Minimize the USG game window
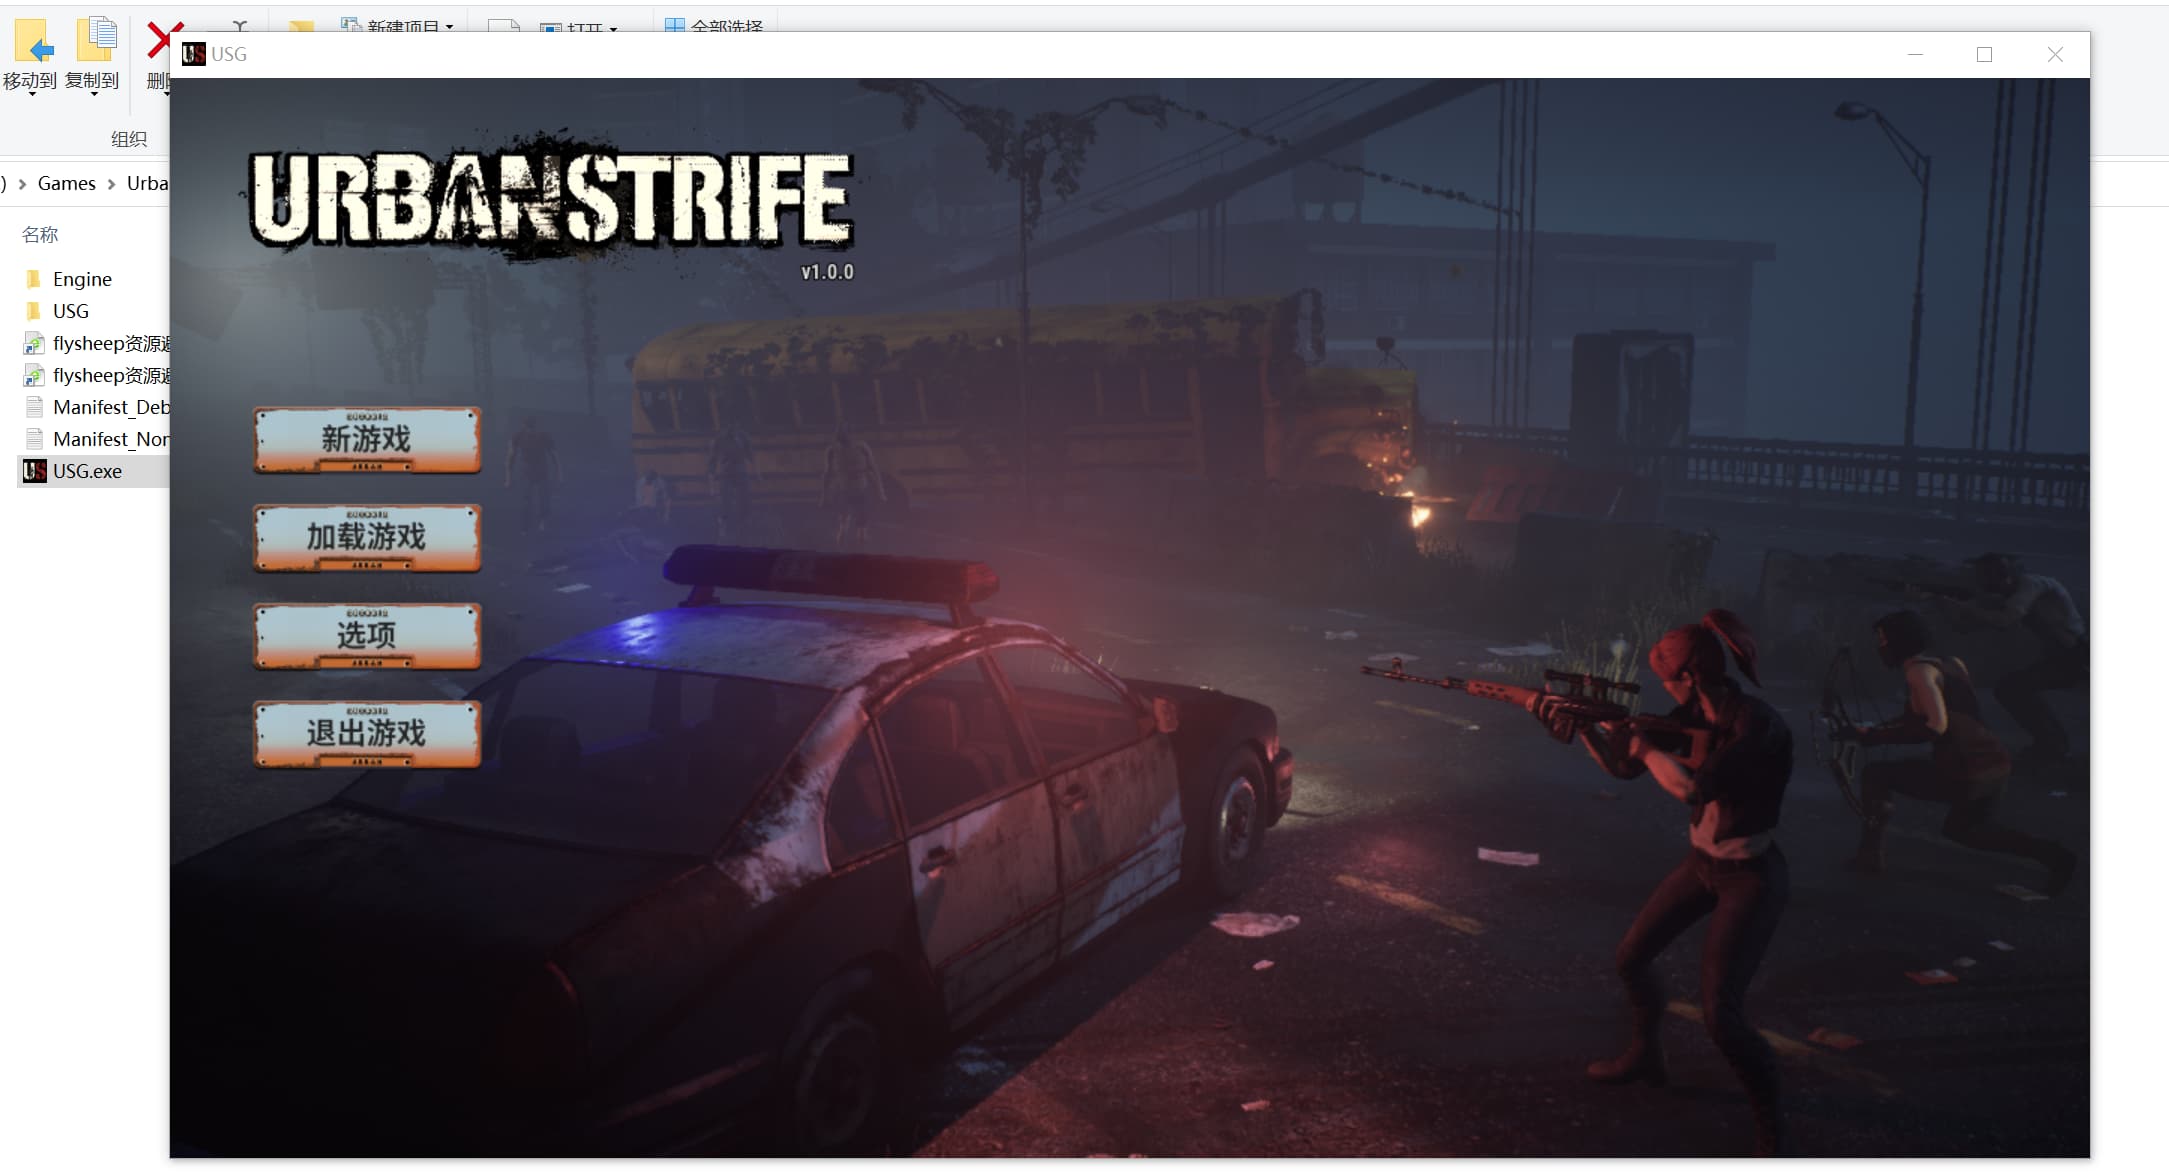This screenshot has height=1176, width=2169. tap(1915, 54)
